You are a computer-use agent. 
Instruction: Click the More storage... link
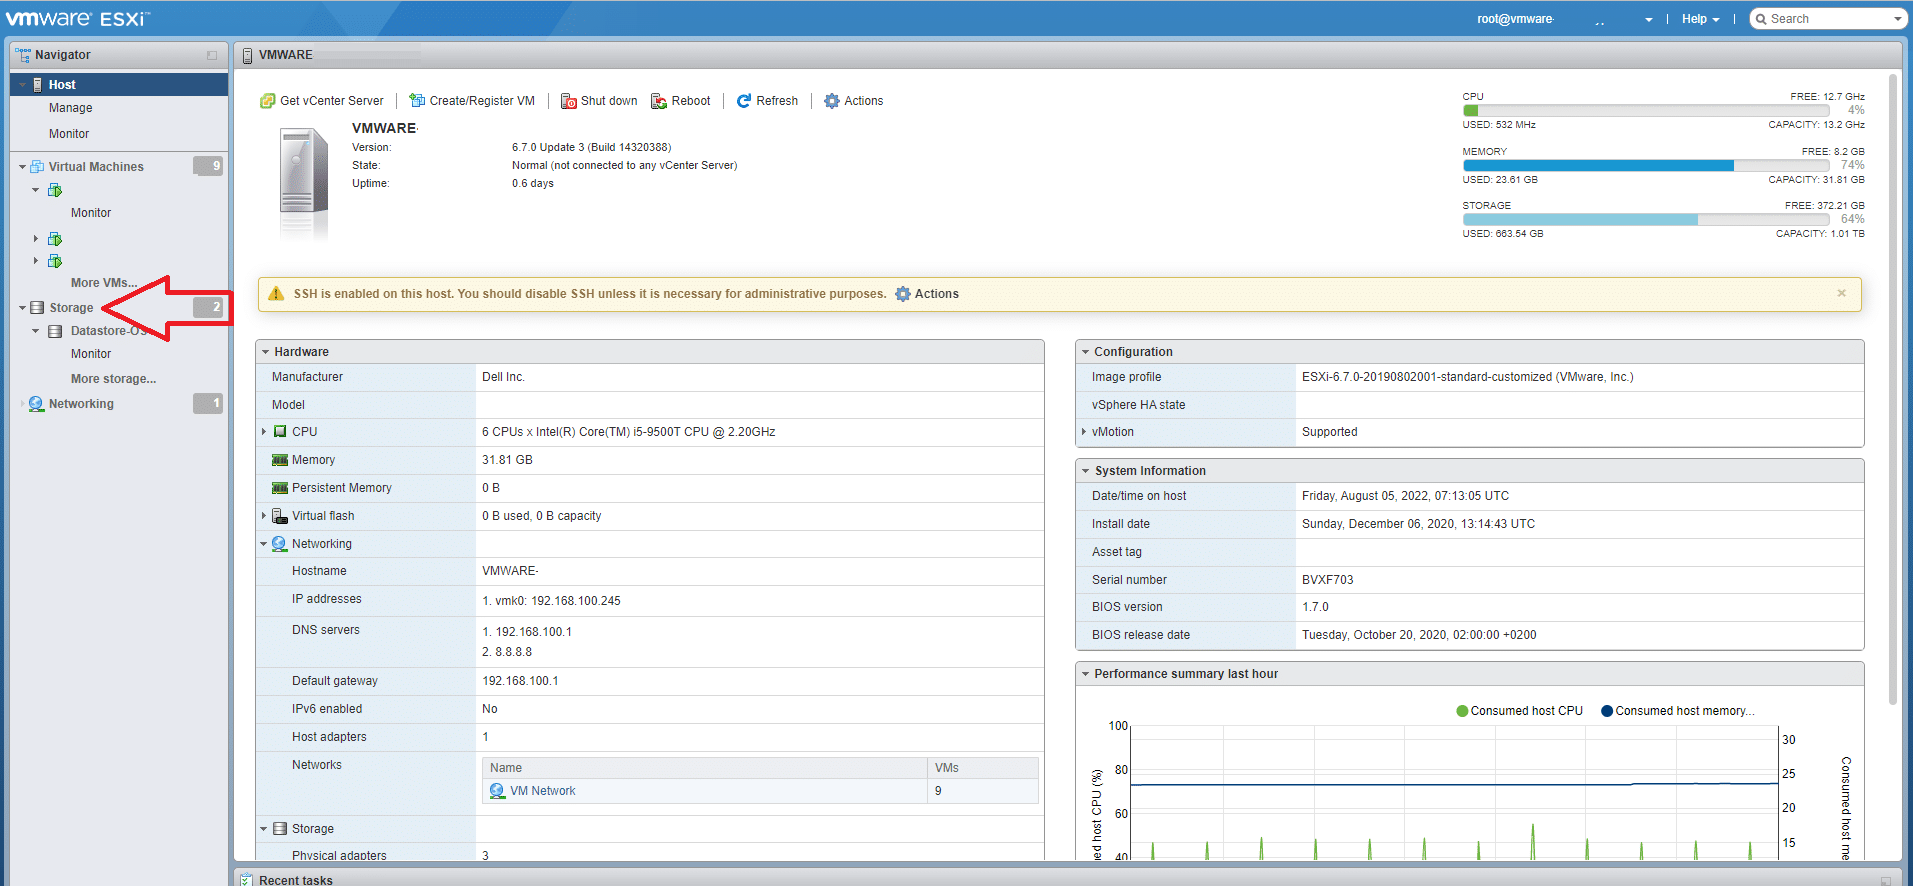[113, 379]
